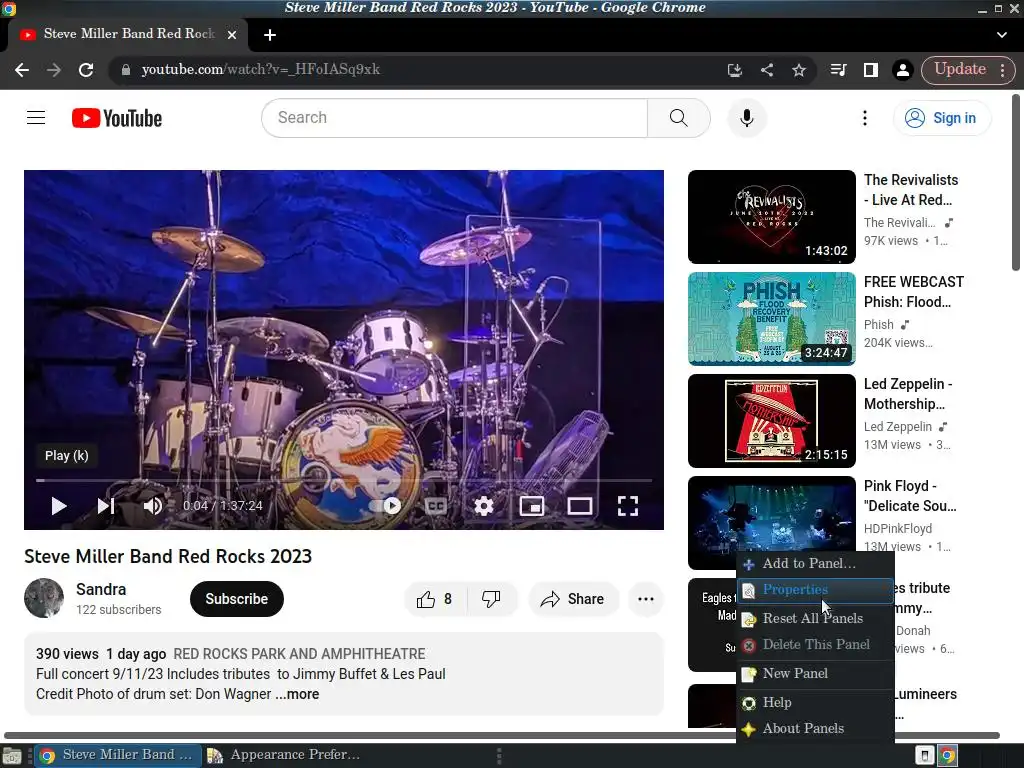Screen dimensions: 1024x768
Task: Bookmark this page with the star icon
Action: 799,70
